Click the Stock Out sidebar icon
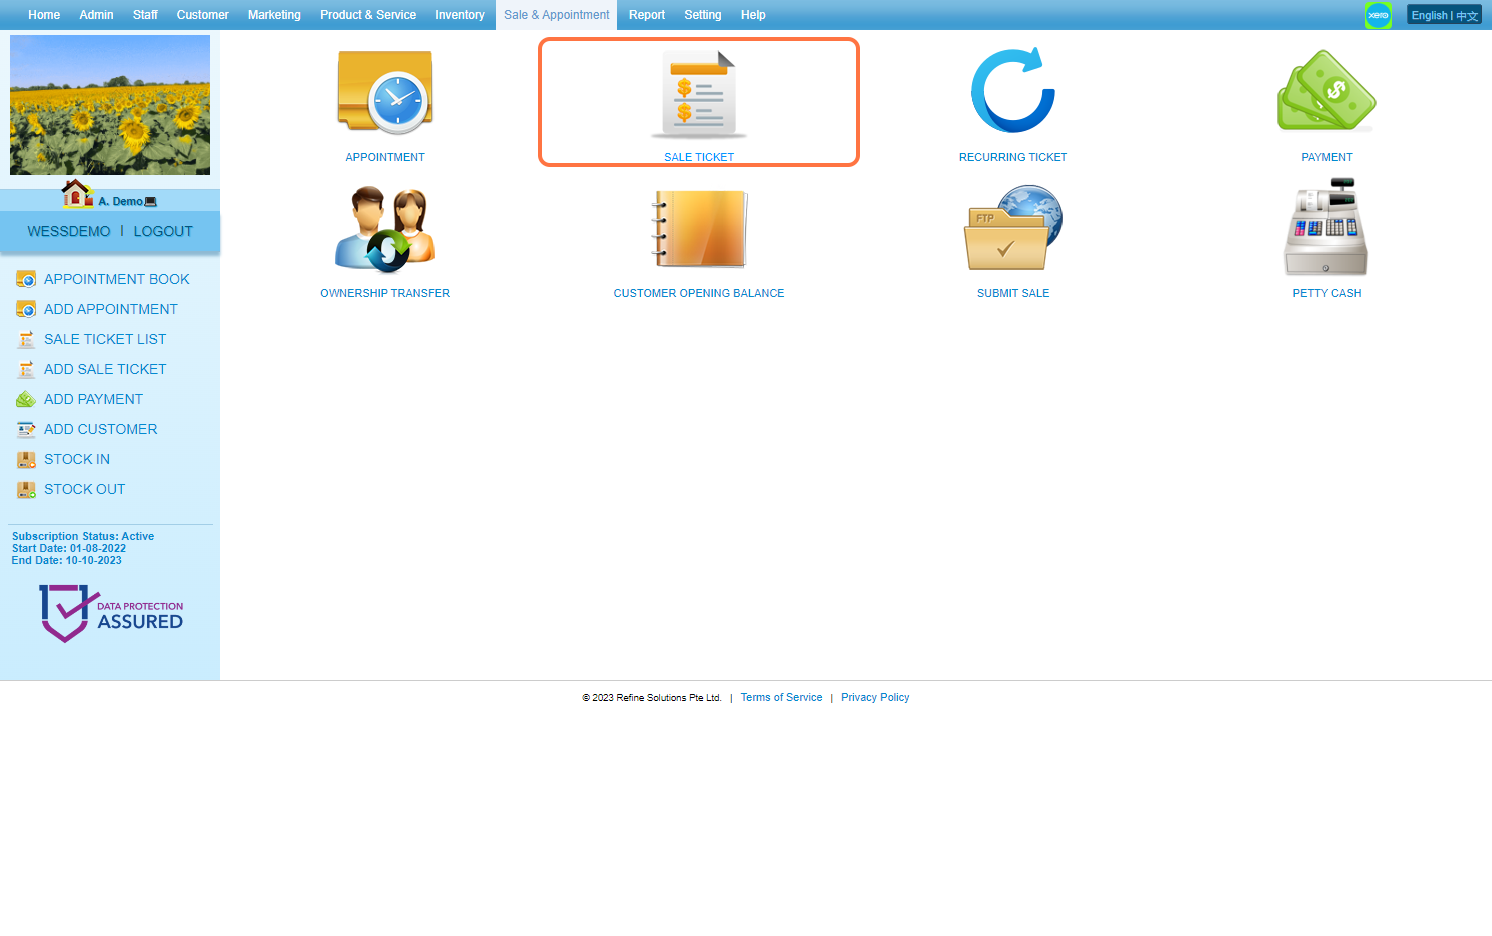Screen dimensions: 1492x936 [26, 489]
